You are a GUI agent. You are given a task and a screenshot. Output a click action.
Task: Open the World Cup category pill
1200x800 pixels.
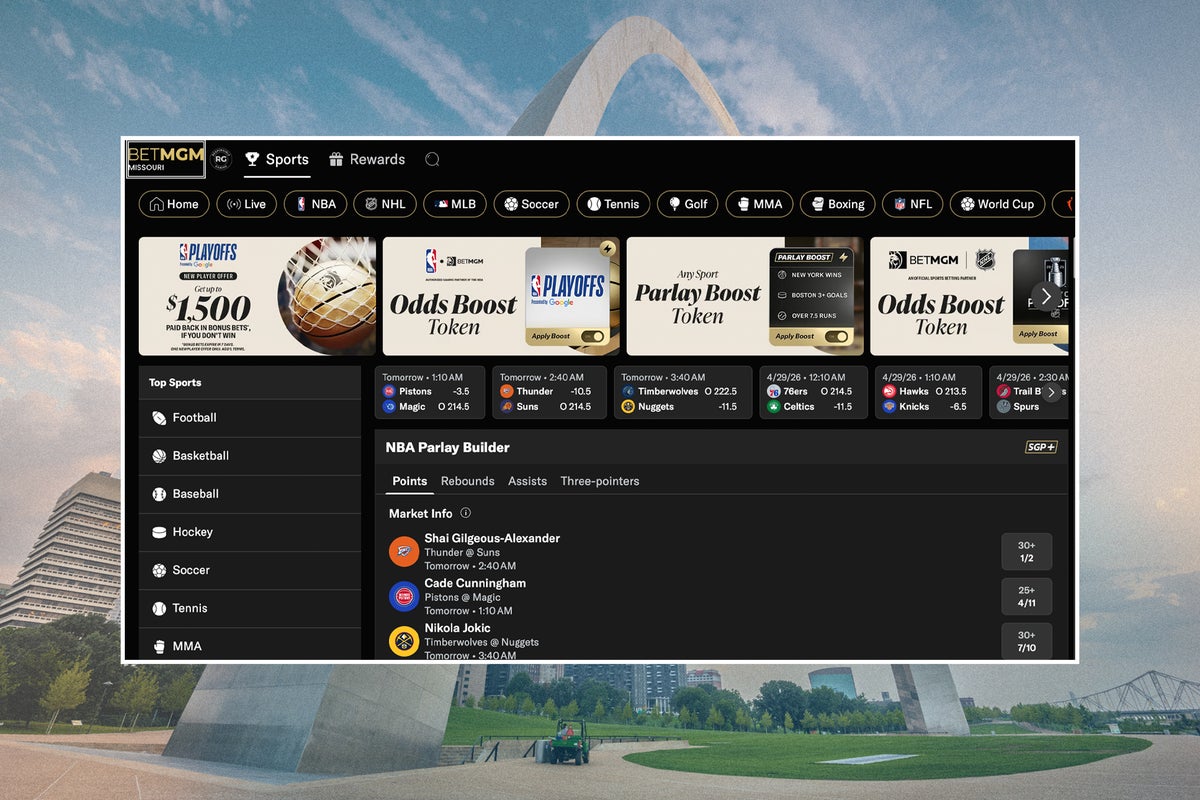pyautogui.click(x=997, y=204)
